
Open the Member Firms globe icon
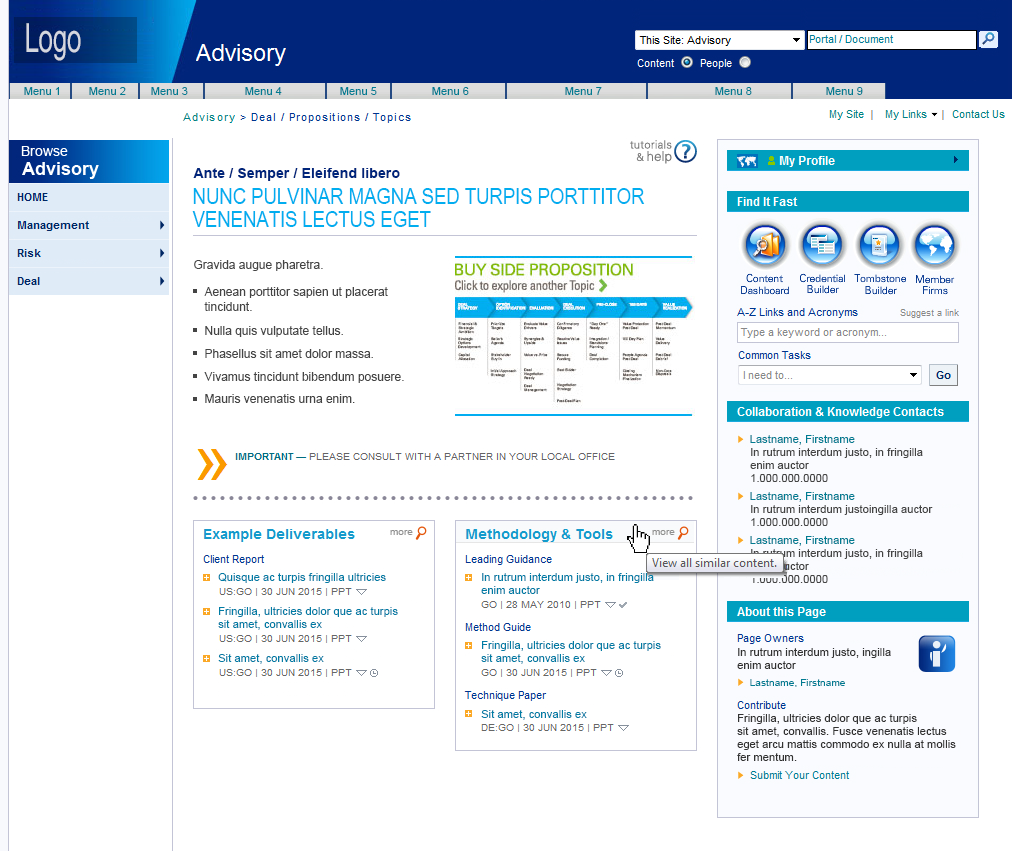point(935,245)
